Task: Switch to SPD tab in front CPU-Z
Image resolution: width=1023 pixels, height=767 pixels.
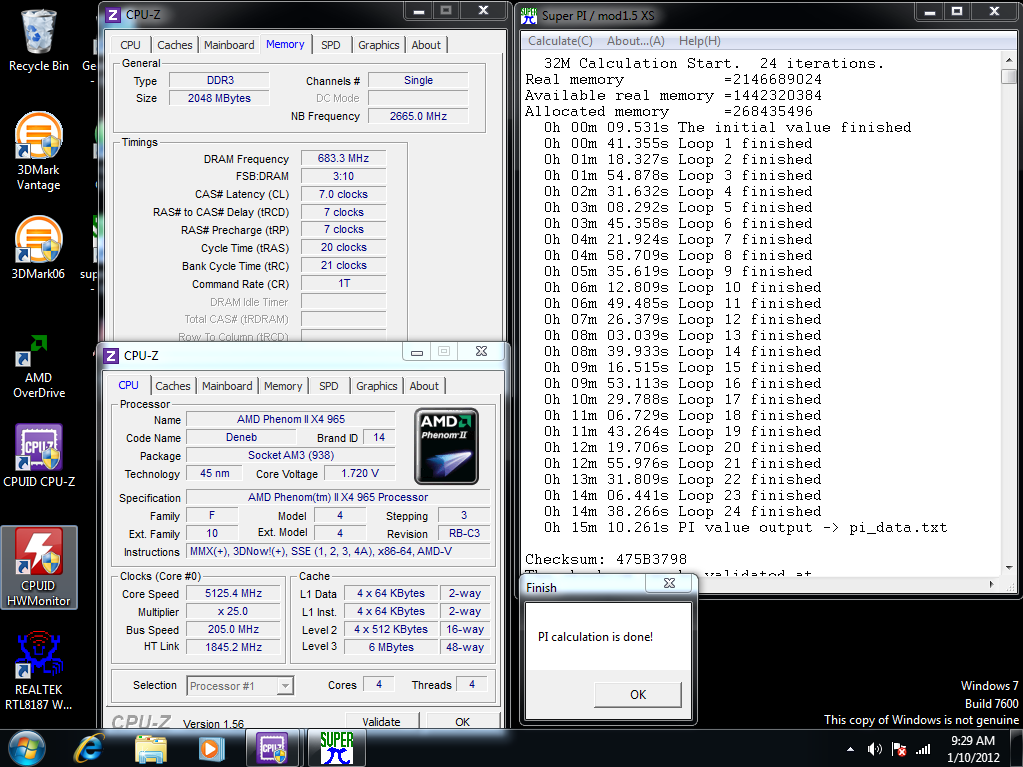Action: point(329,386)
